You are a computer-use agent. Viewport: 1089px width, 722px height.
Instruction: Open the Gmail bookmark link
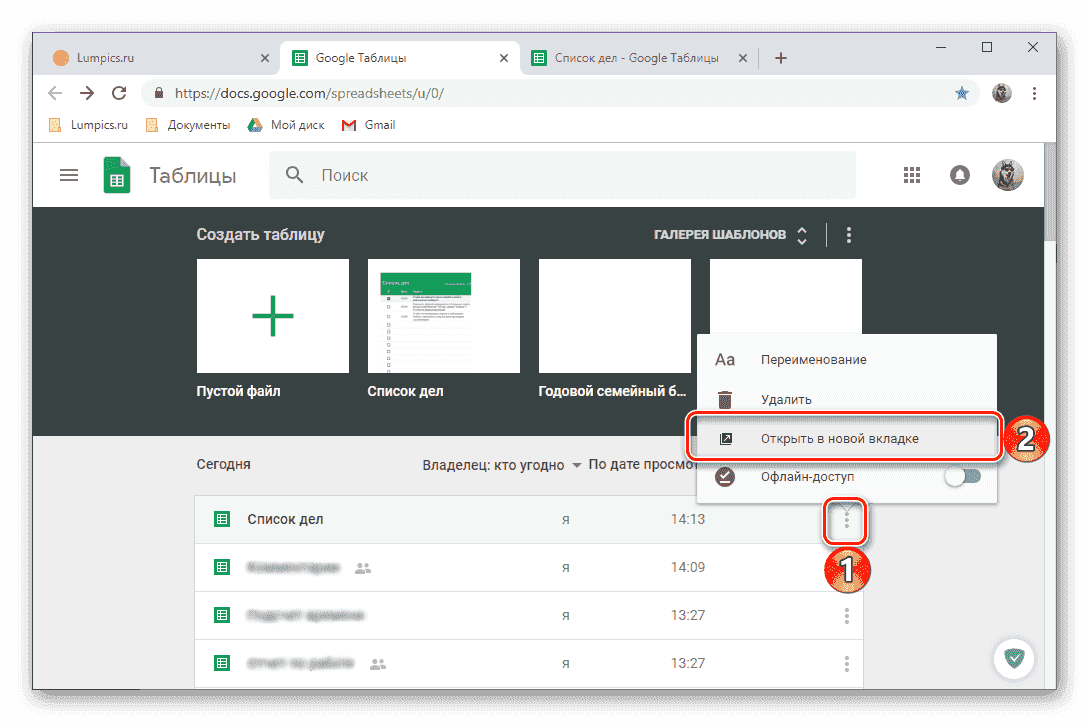click(368, 125)
